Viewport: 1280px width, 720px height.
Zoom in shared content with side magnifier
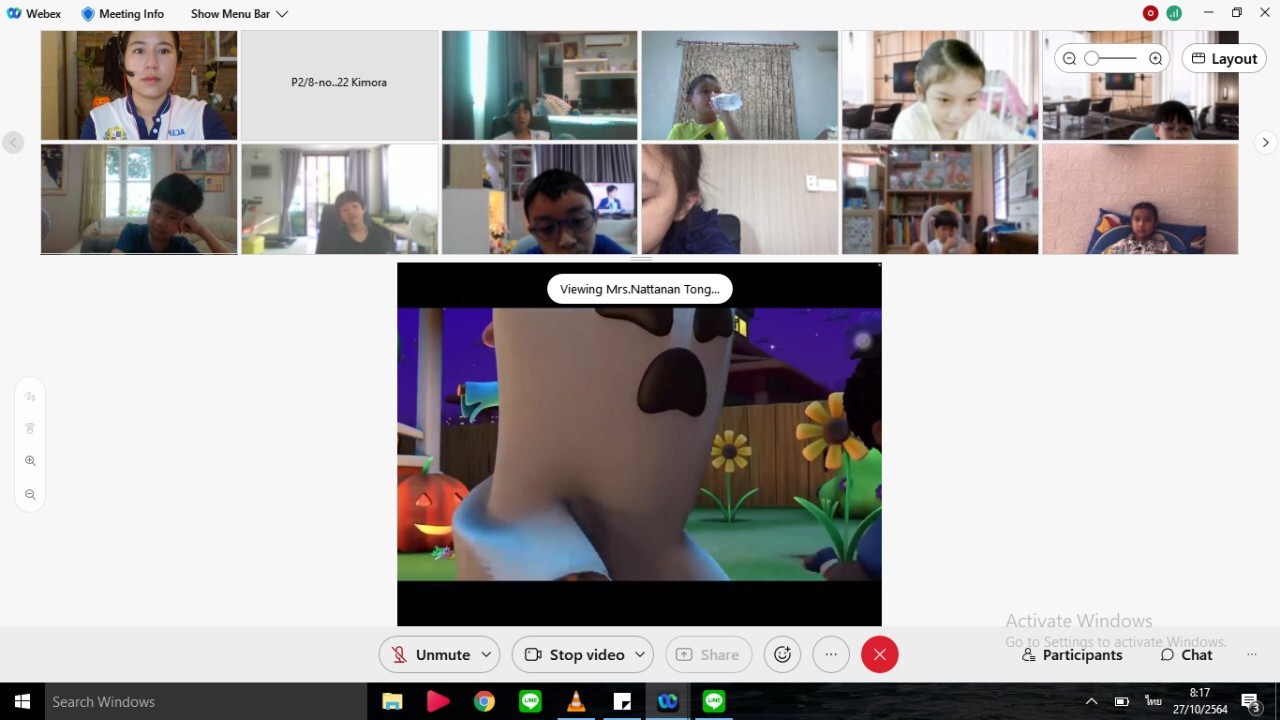click(30, 461)
